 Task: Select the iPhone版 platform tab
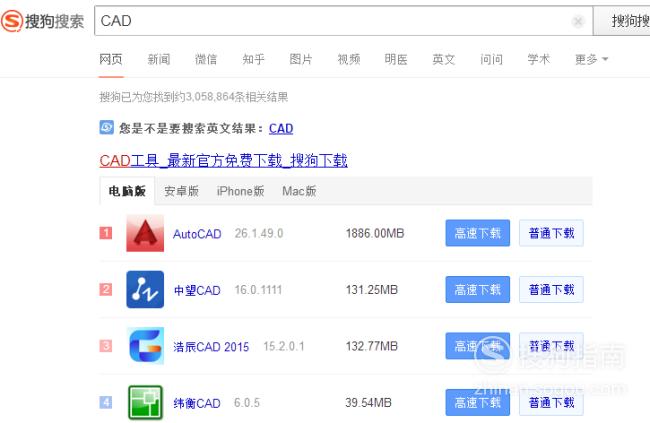point(240,191)
